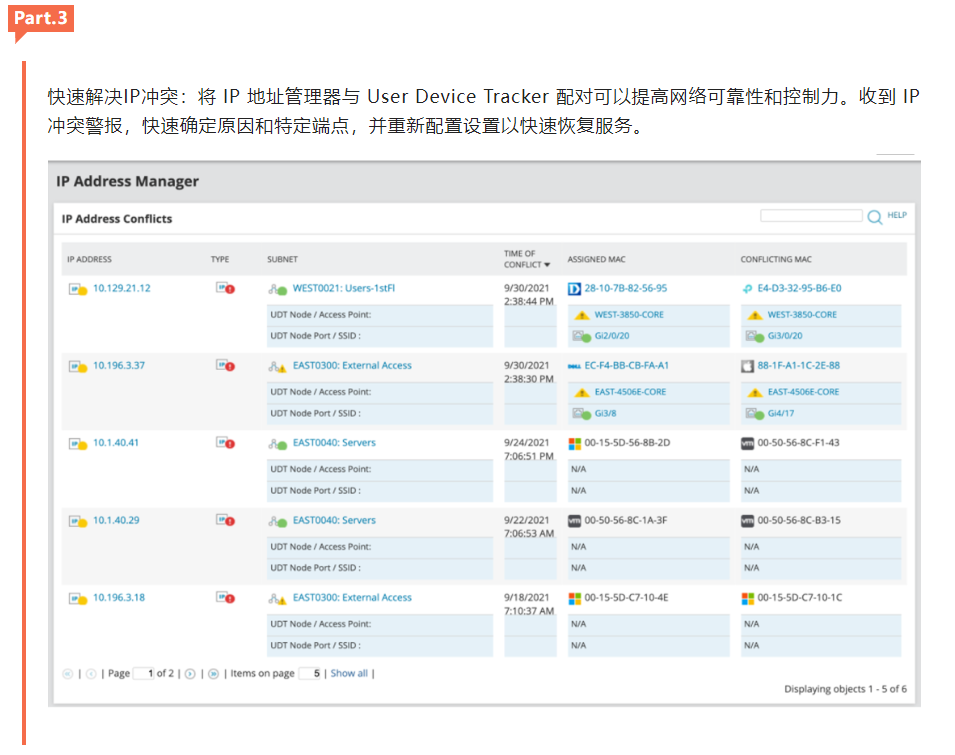
Task: Click MAC address 00-15-5D-56-8B-2D
Action: (627, 443)
